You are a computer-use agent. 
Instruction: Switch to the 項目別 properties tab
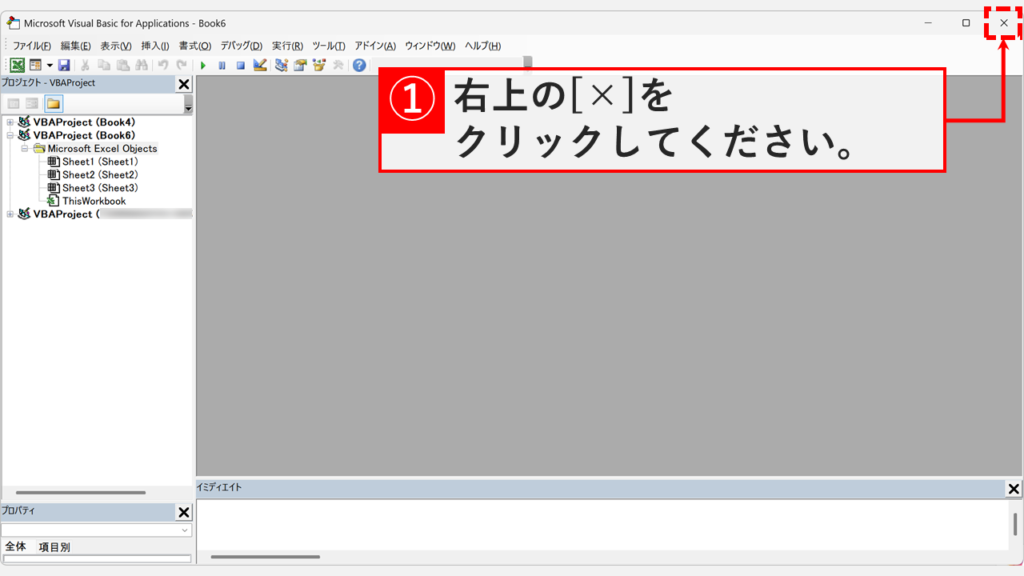(x=54, y=547)
